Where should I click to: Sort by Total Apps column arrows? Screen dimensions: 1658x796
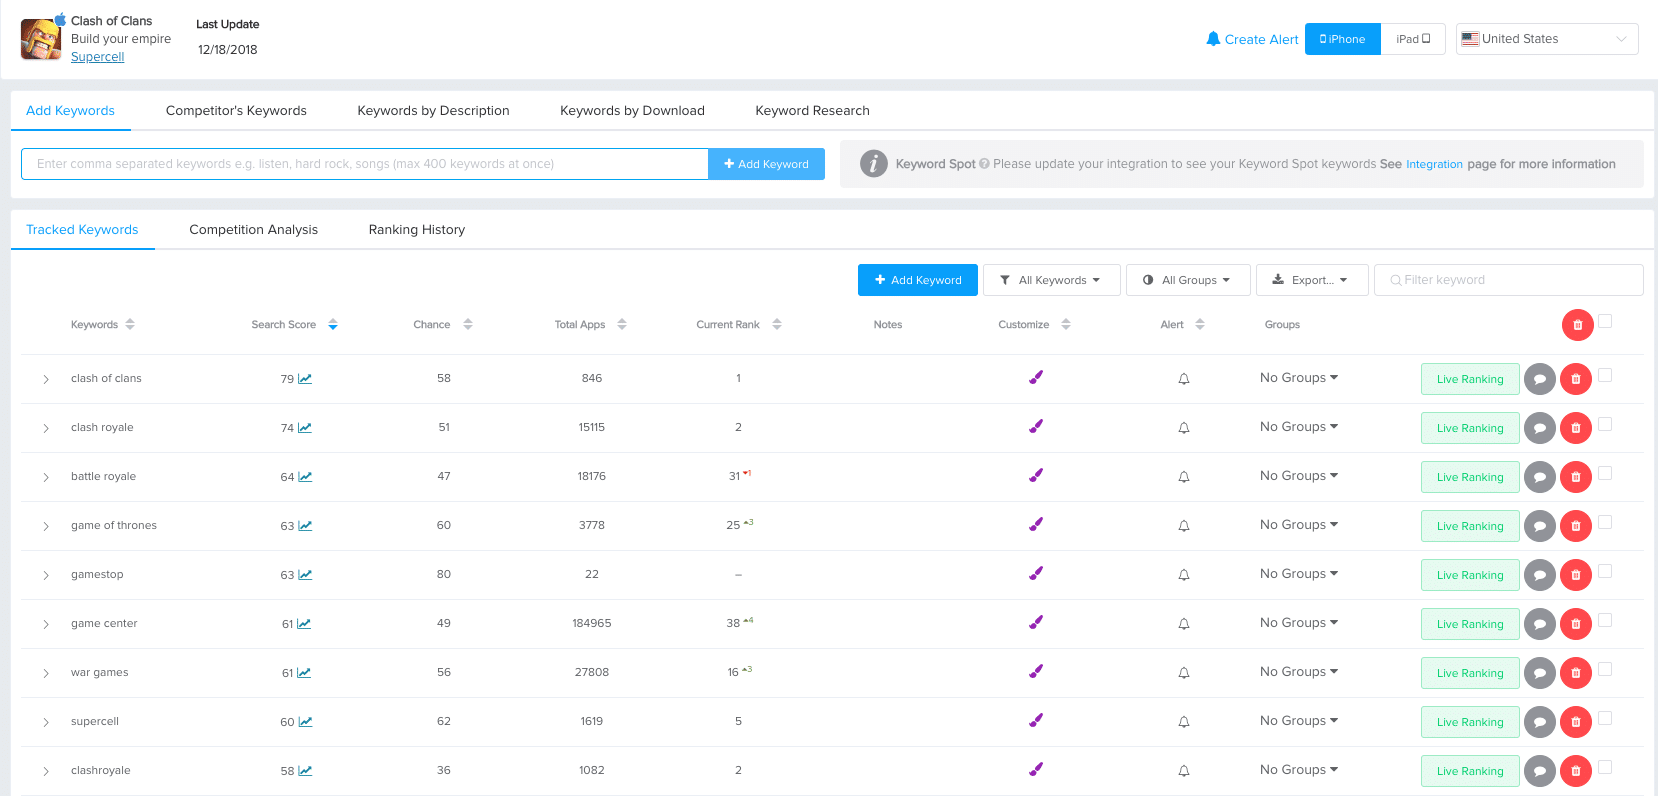pos(622,324)
